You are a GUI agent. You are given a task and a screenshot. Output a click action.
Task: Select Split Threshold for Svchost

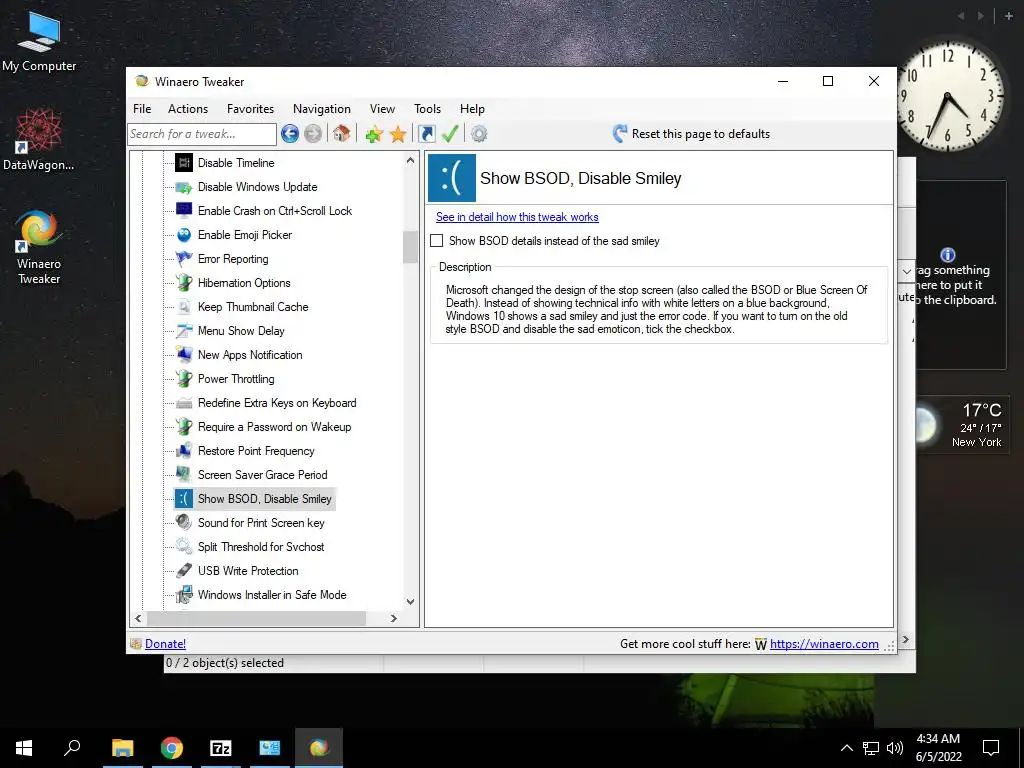point(261,547)
